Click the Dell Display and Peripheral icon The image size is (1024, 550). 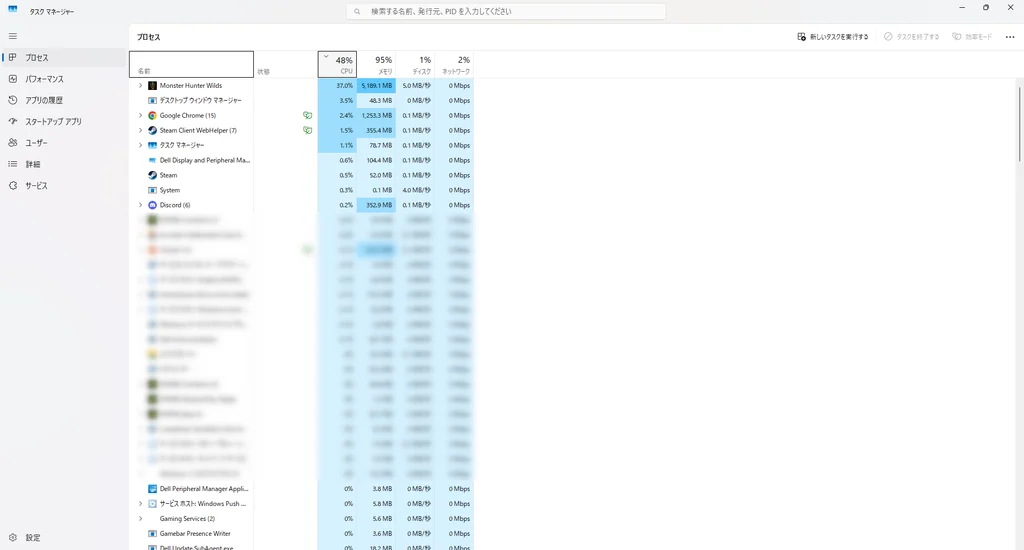152,160
